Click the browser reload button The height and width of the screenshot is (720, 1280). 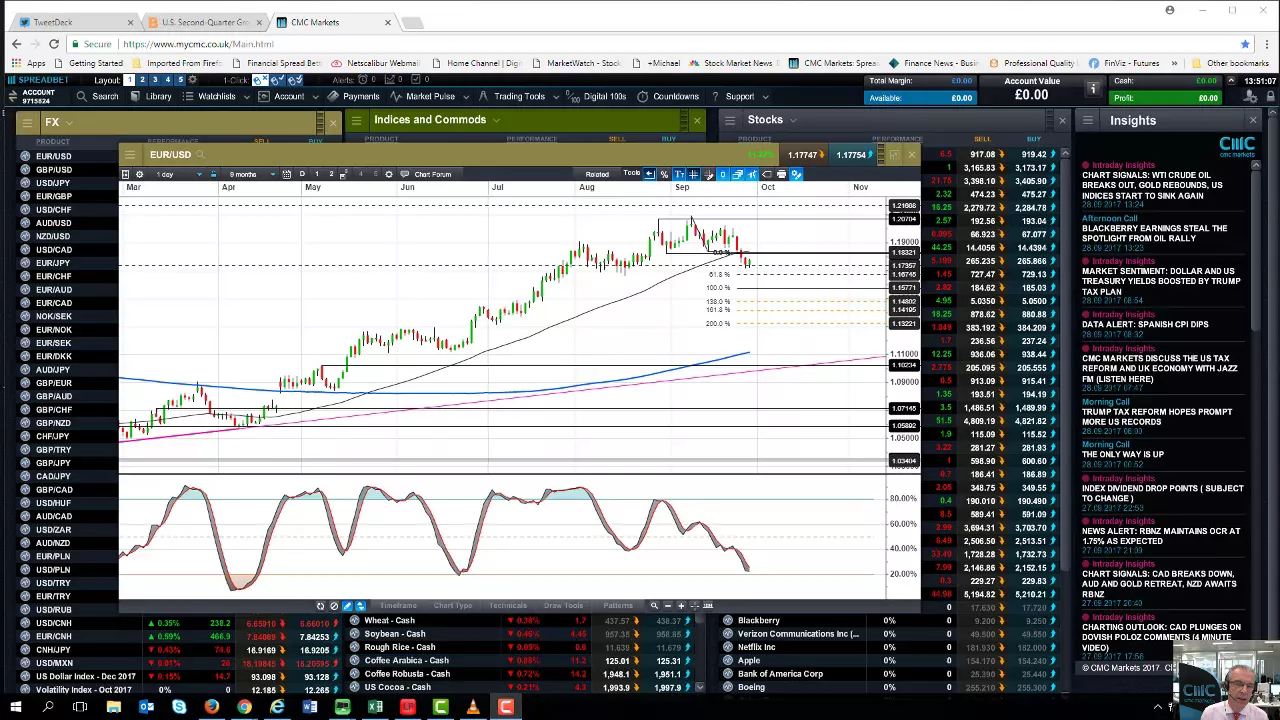tap(54, 44)
